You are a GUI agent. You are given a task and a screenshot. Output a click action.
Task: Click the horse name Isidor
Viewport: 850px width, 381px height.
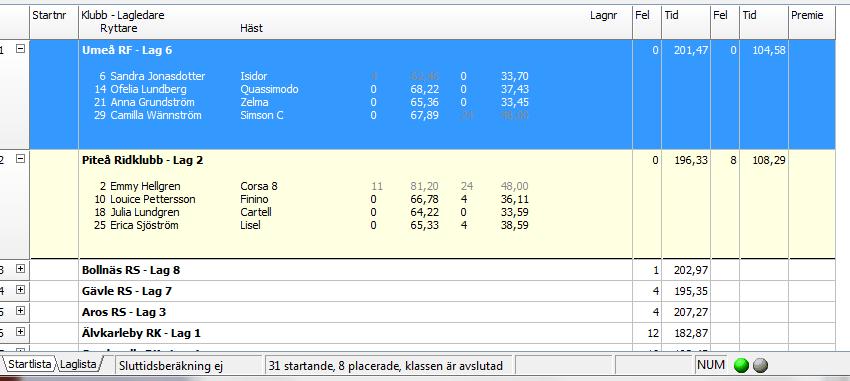pyautogui.click(x=254, y=76)
